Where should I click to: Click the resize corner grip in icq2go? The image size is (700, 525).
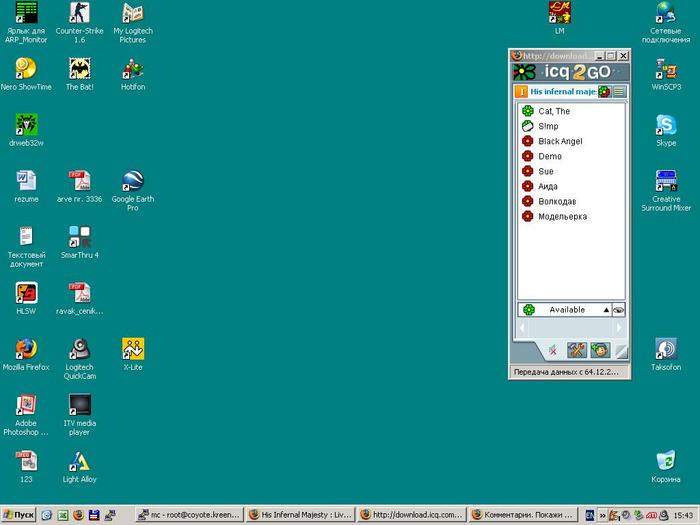tap(621, 351)
